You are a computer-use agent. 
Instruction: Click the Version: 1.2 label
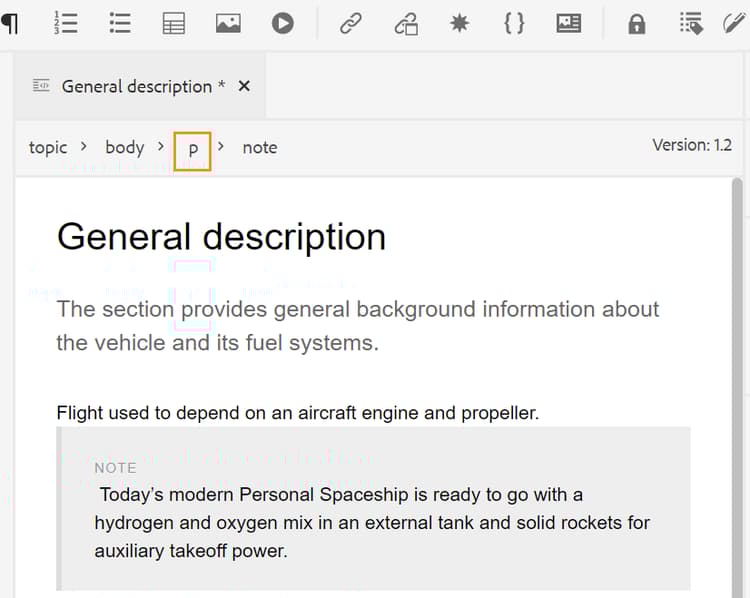click(692, 145)
